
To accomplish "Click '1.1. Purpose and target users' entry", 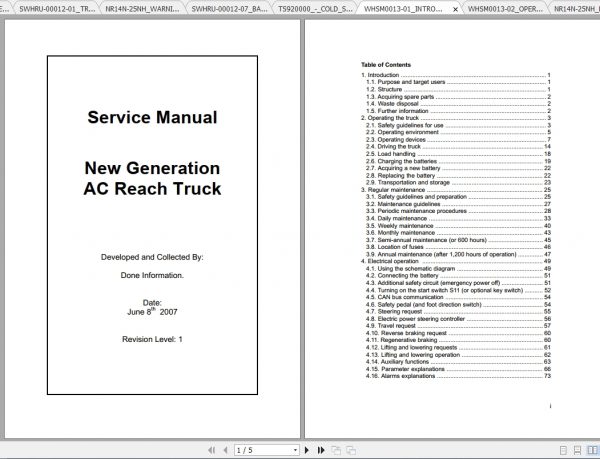I will [458, 82].
